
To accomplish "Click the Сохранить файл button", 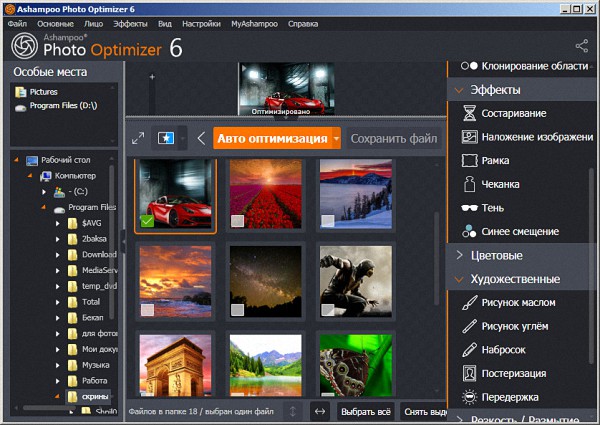I will [393, 138].
